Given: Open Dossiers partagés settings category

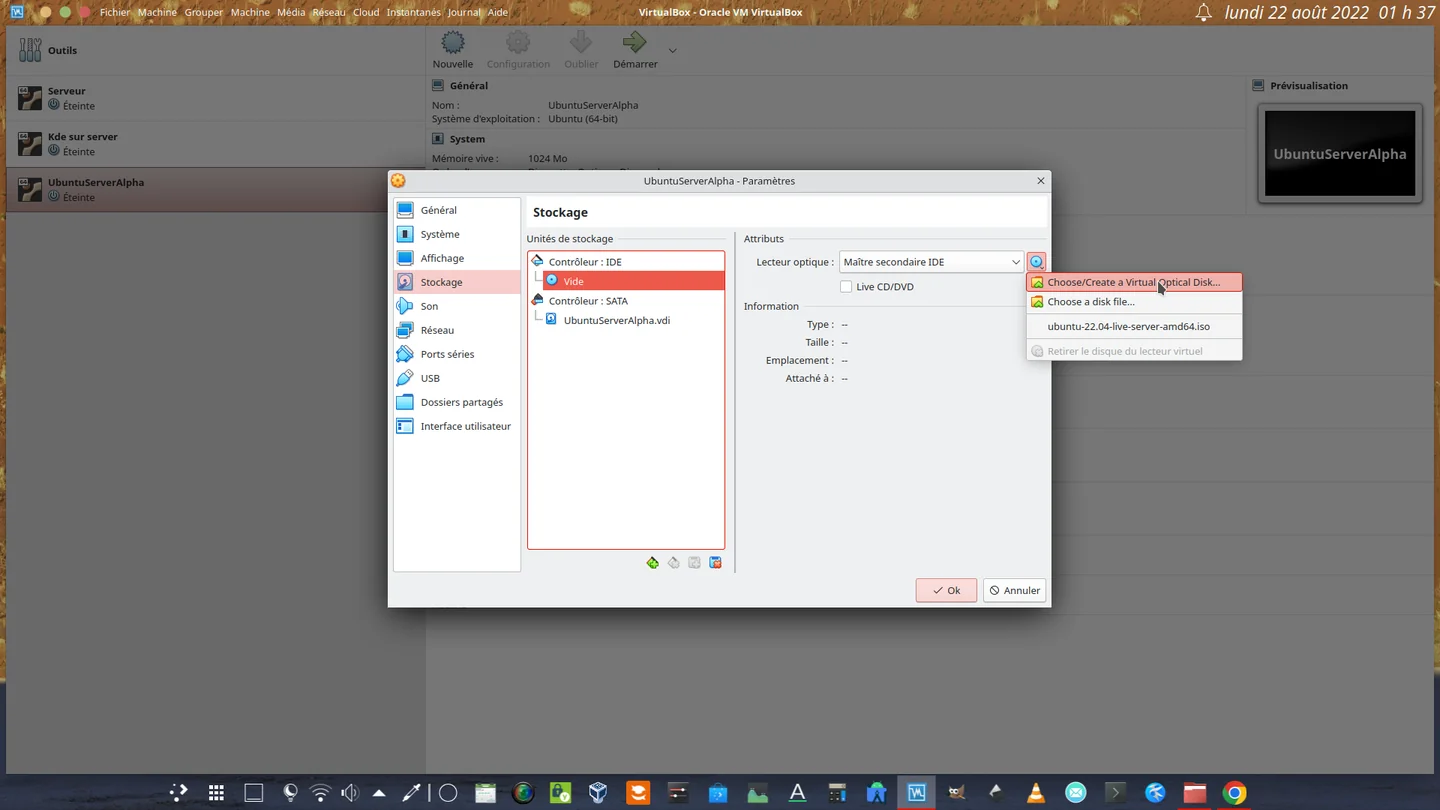Looking at the screenshot, I should coord(457,402).
